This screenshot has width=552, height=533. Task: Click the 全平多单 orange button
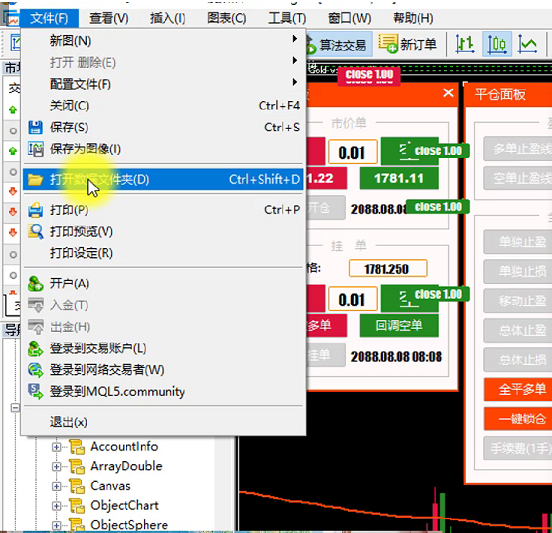click(x=518, y=389)
